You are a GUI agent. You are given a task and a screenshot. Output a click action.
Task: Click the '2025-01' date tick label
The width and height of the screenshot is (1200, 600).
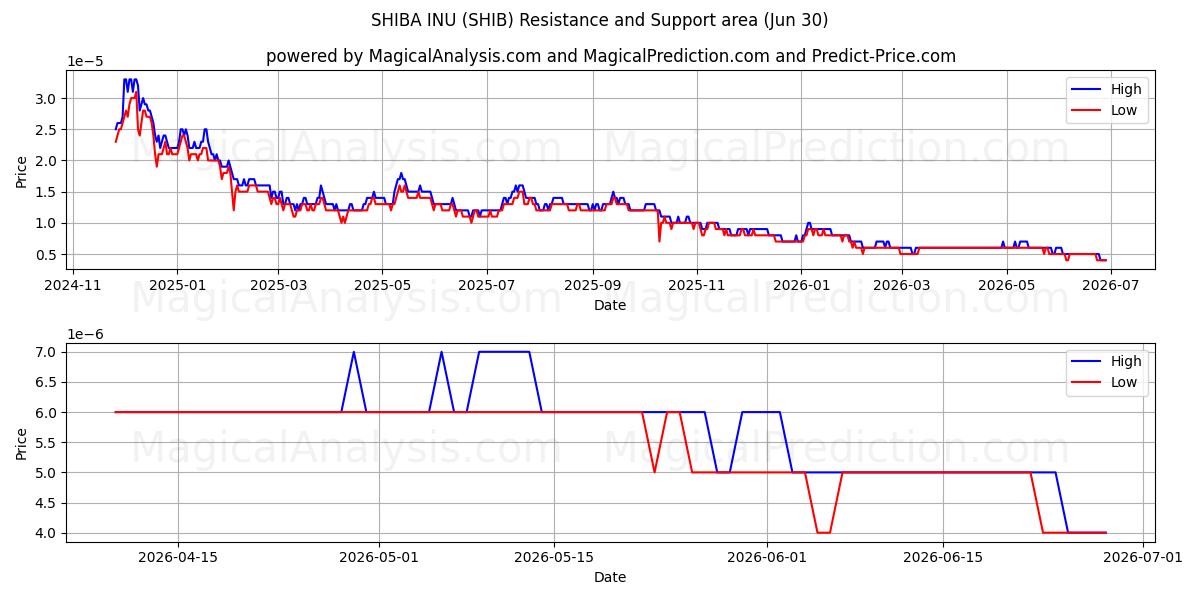pos(177,286)
